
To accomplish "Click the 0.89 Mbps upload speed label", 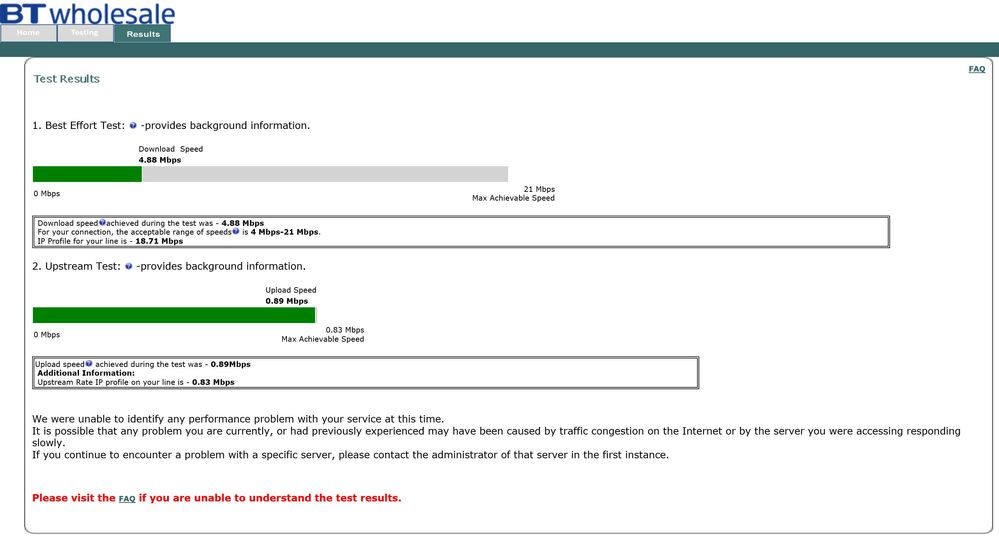I will pos(287,301).
